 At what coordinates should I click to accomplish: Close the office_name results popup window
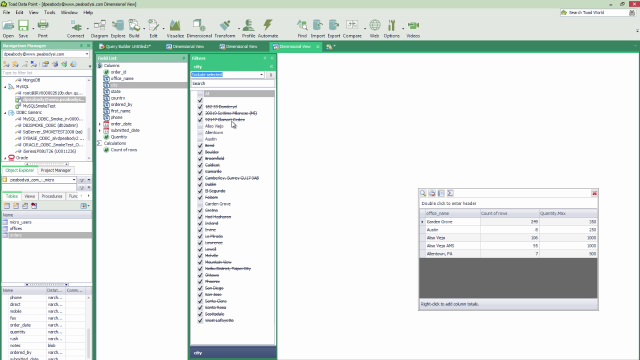pos(594,193)
